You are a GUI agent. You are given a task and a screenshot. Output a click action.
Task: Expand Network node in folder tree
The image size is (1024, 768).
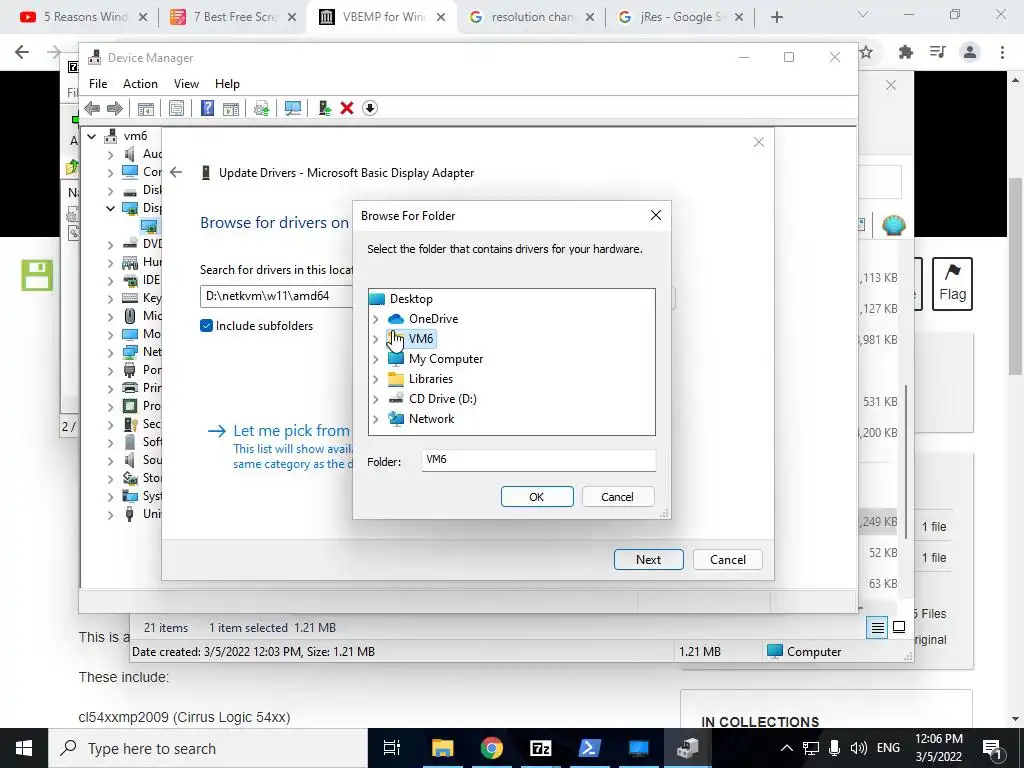tap(376, 419)
